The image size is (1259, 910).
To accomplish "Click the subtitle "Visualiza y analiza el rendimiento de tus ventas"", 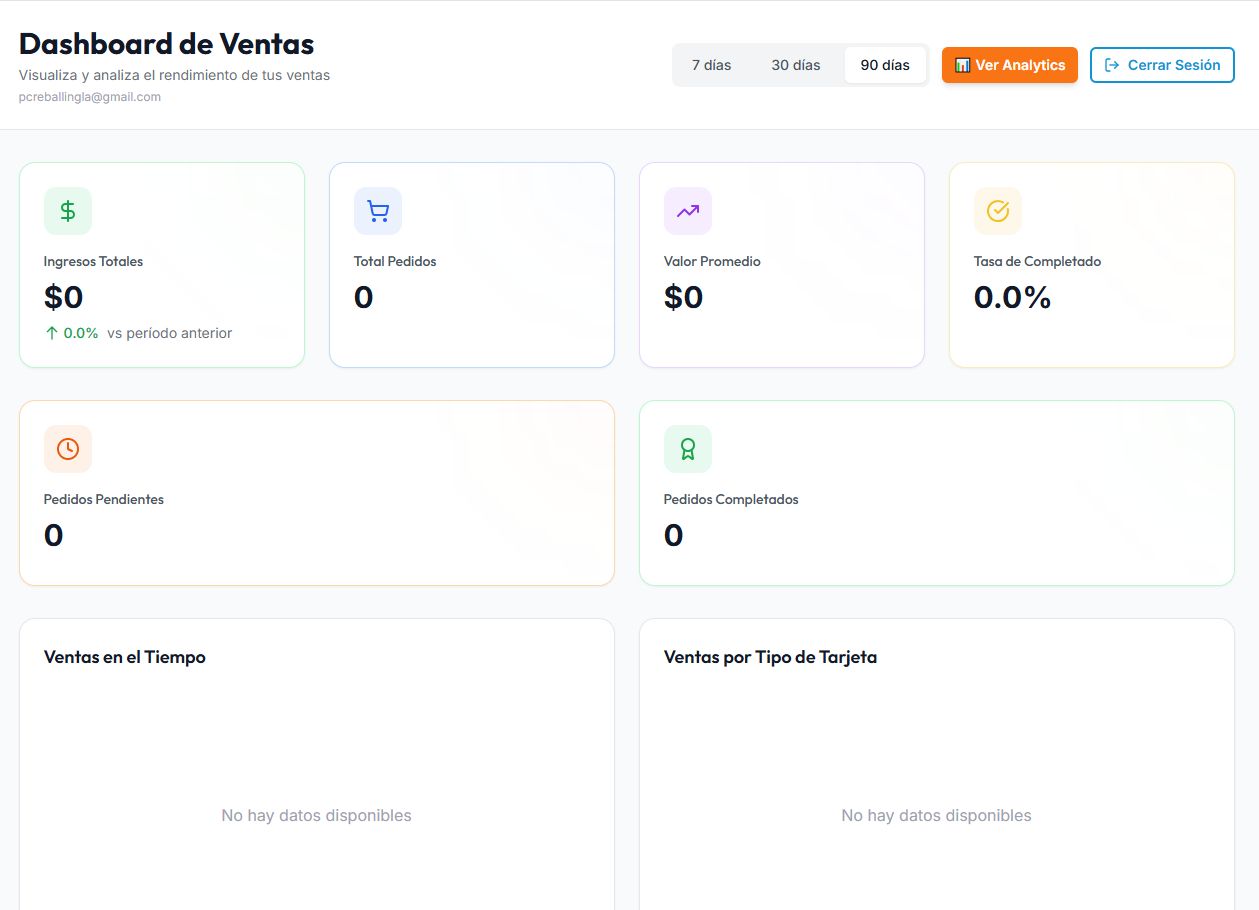I will [x=174, y=75].
